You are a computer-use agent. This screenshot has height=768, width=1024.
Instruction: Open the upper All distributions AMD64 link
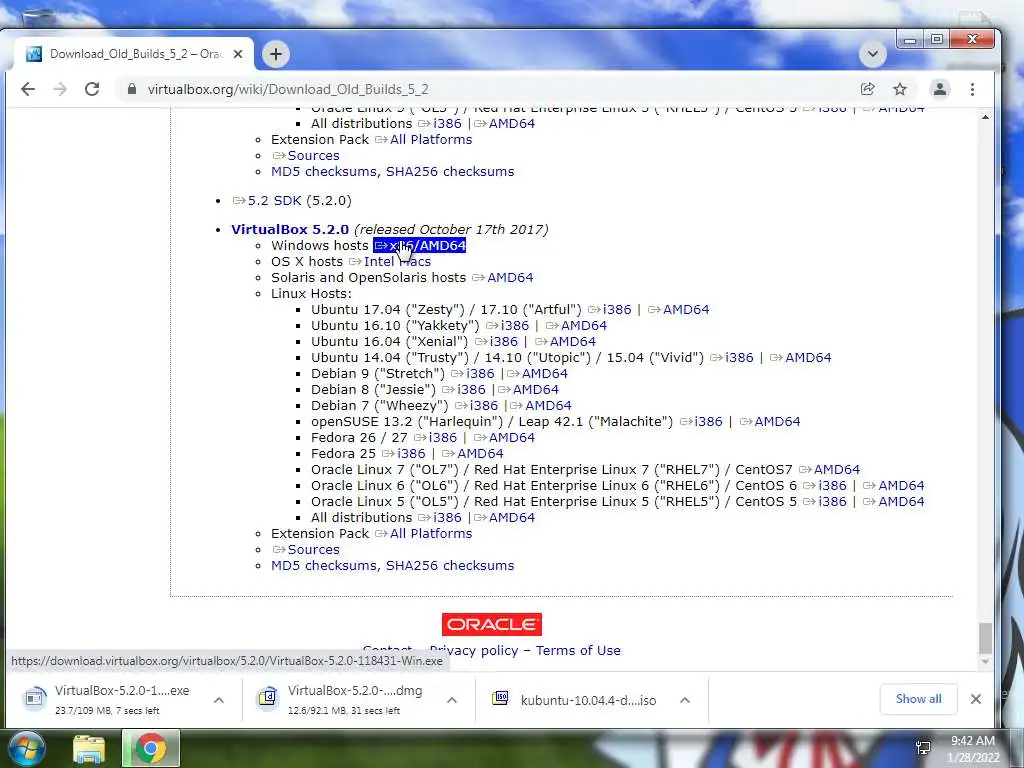[x=504, y=123]
